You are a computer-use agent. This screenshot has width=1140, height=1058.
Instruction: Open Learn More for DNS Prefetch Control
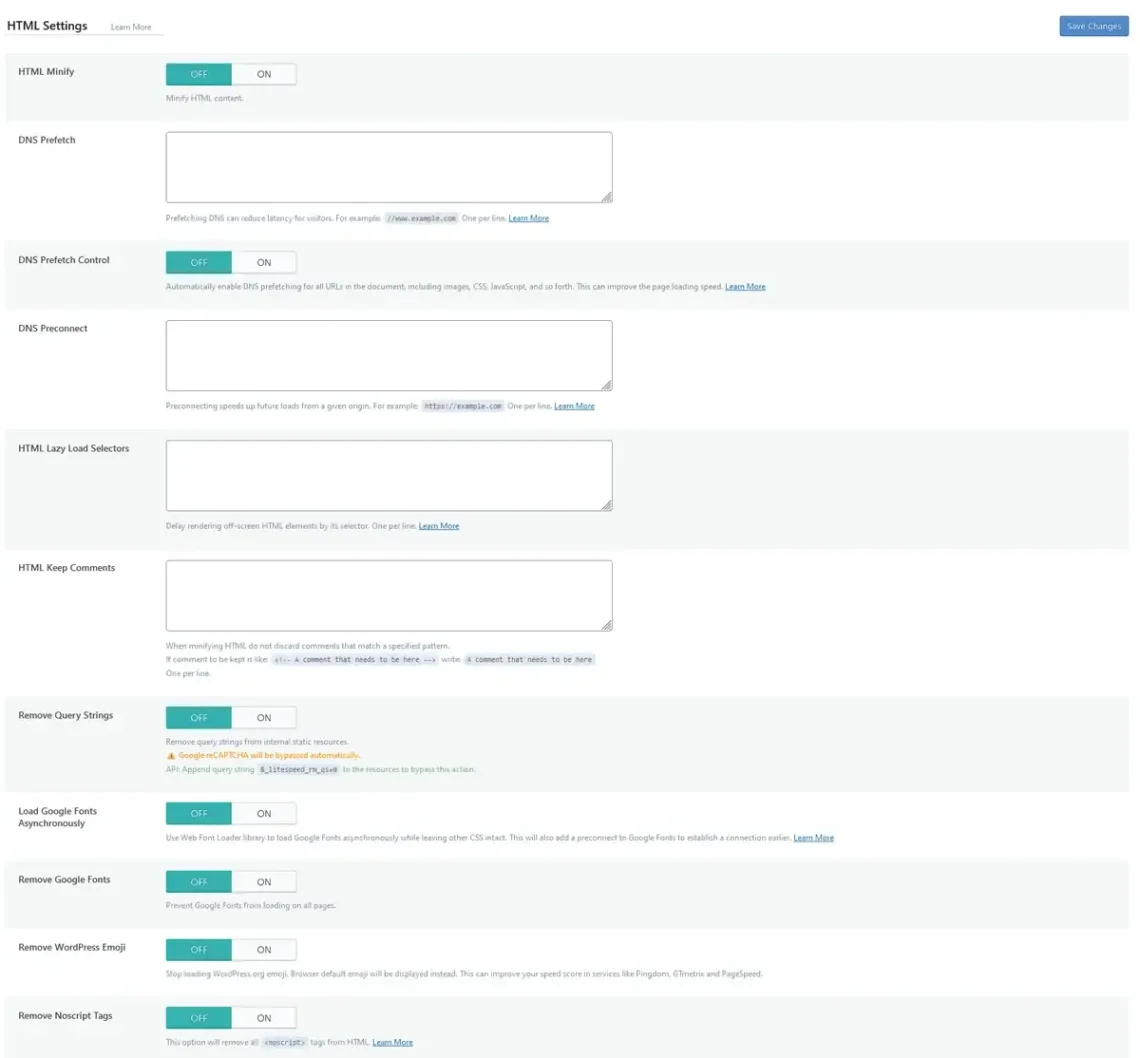[745, 286]
